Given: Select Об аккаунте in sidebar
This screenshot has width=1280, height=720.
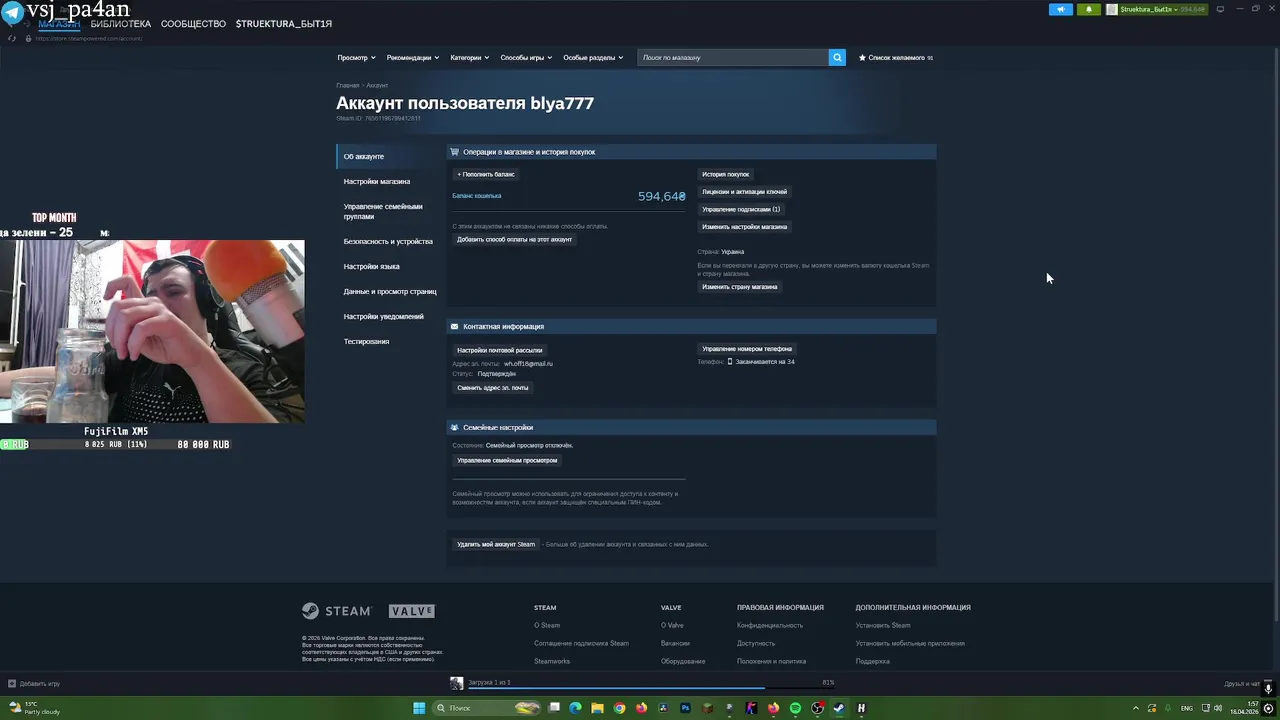Looking at the screenshot, I should tap(388, 156).
